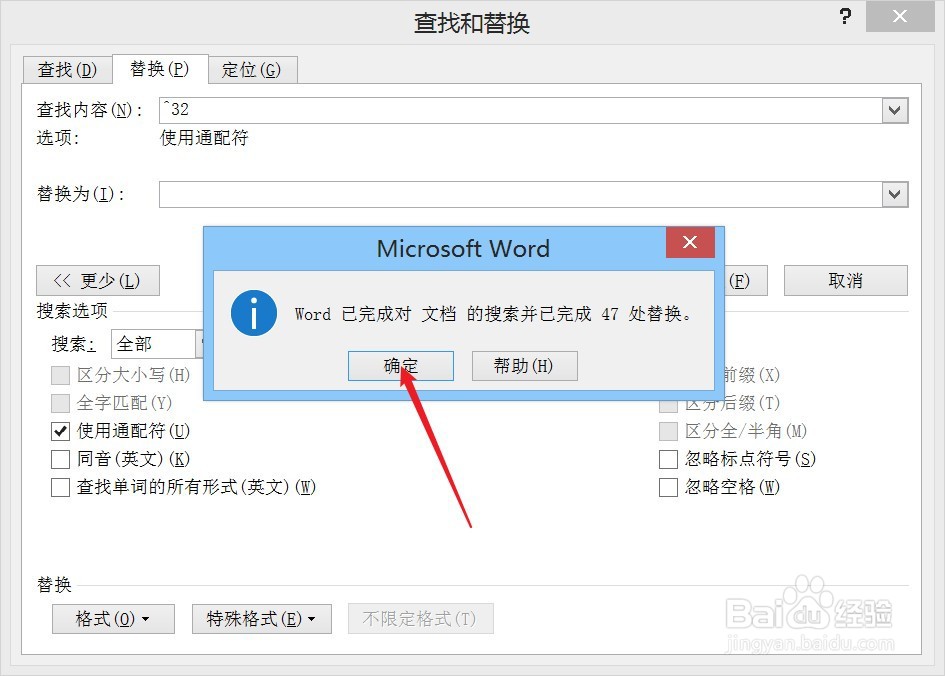Open the 特殊格式(E) dropdown button
Image resolution: width=945 pixels, height=676 pixels.
(262, 619)
